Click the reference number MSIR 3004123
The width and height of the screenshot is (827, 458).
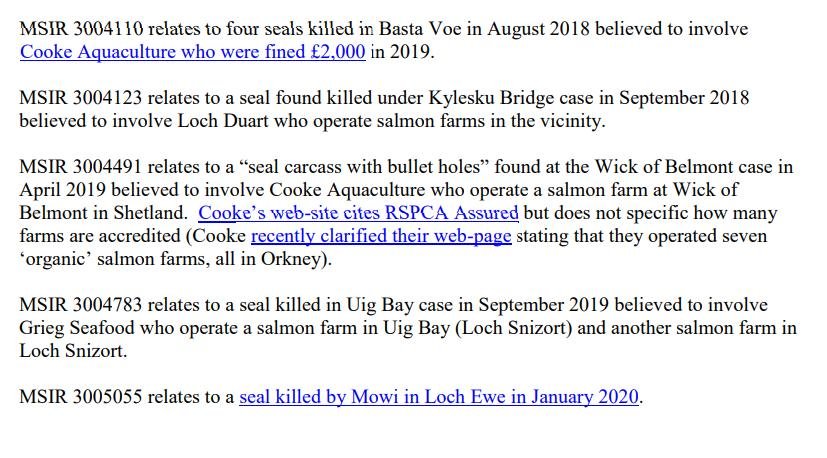coord(83,98)
